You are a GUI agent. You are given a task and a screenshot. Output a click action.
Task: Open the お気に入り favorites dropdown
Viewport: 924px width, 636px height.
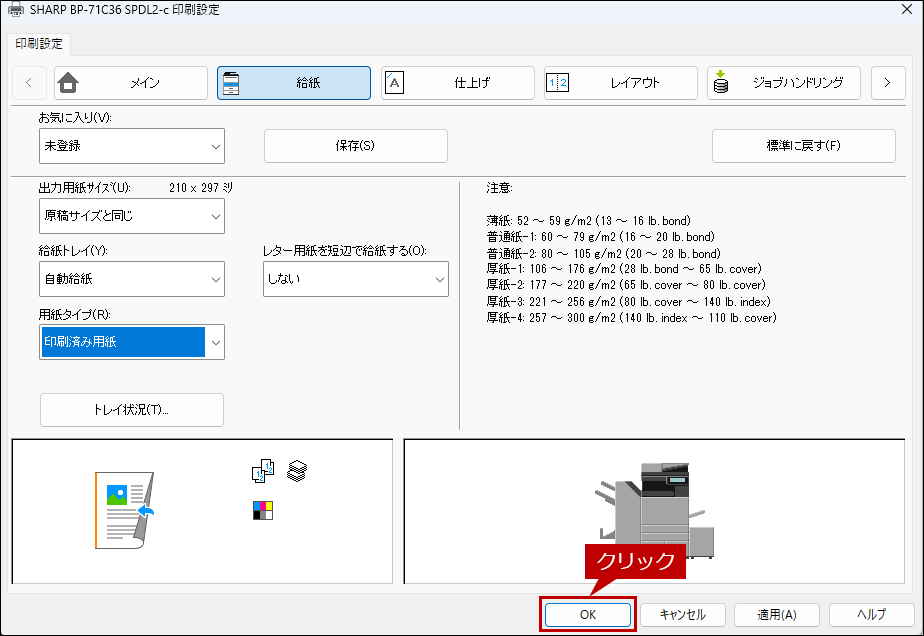tap(130, 146)
